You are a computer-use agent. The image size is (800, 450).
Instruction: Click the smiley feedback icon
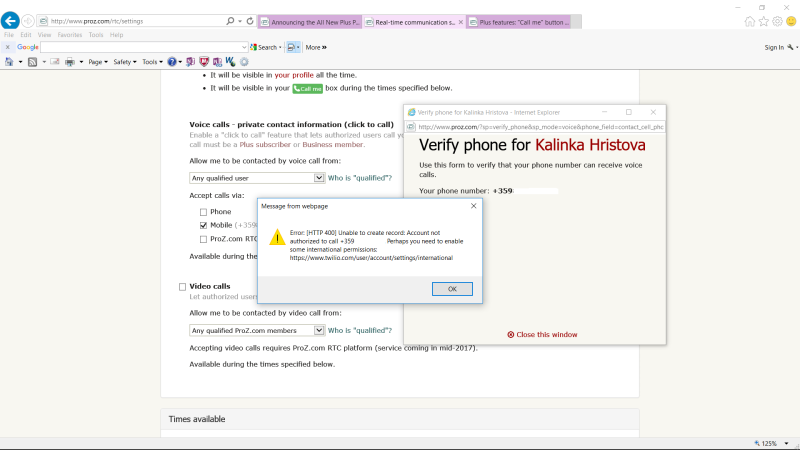[791, 21]
